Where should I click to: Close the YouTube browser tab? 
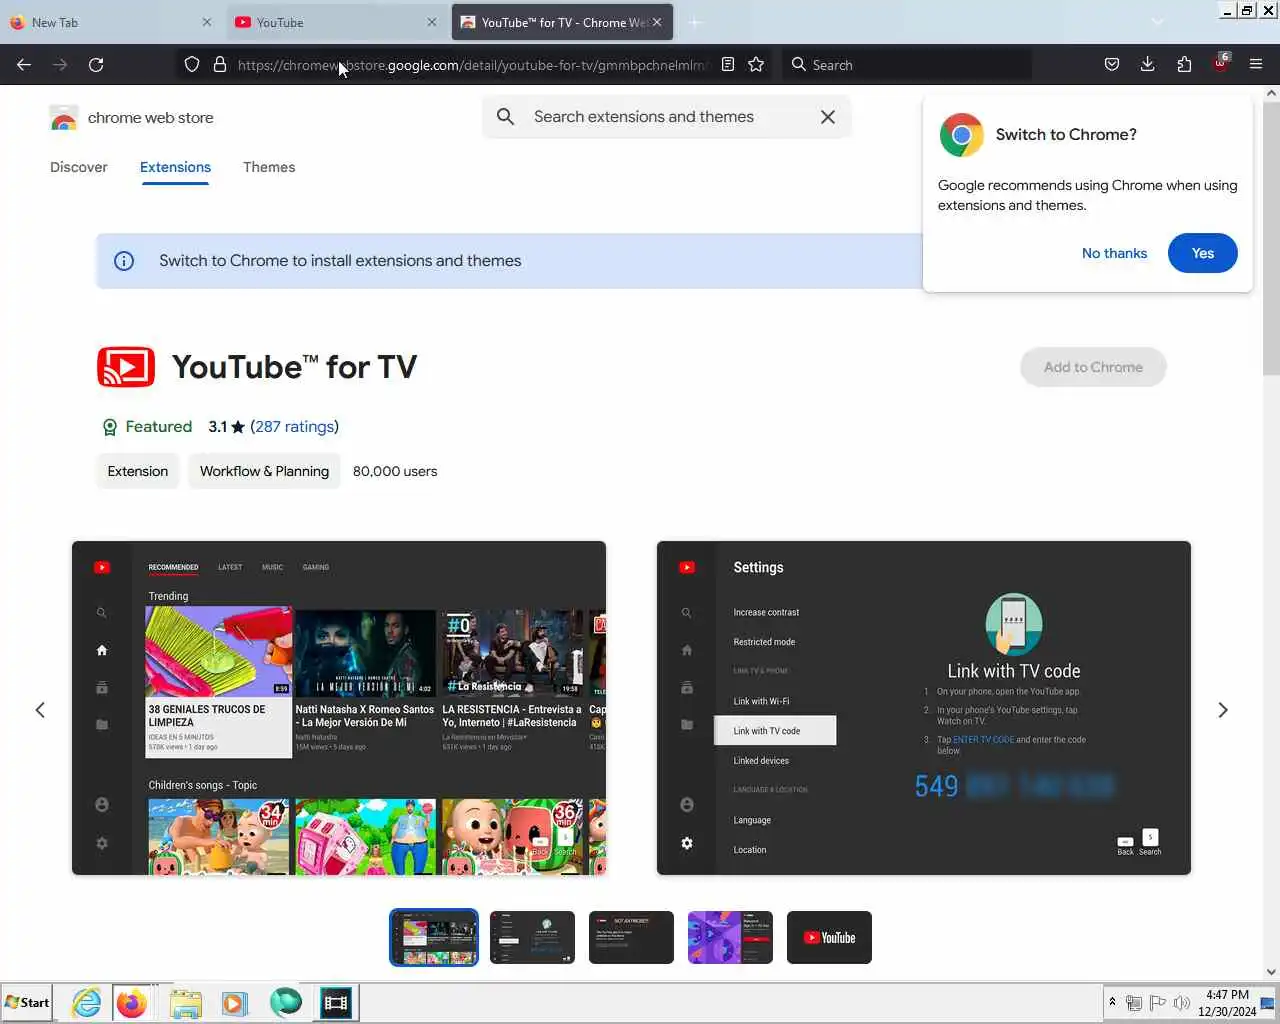[x=432, y=22]
